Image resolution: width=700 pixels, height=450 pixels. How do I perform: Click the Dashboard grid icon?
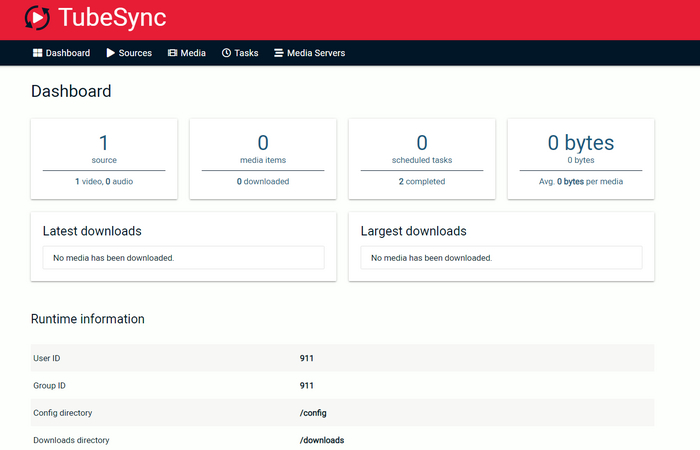tap(37, 53)
